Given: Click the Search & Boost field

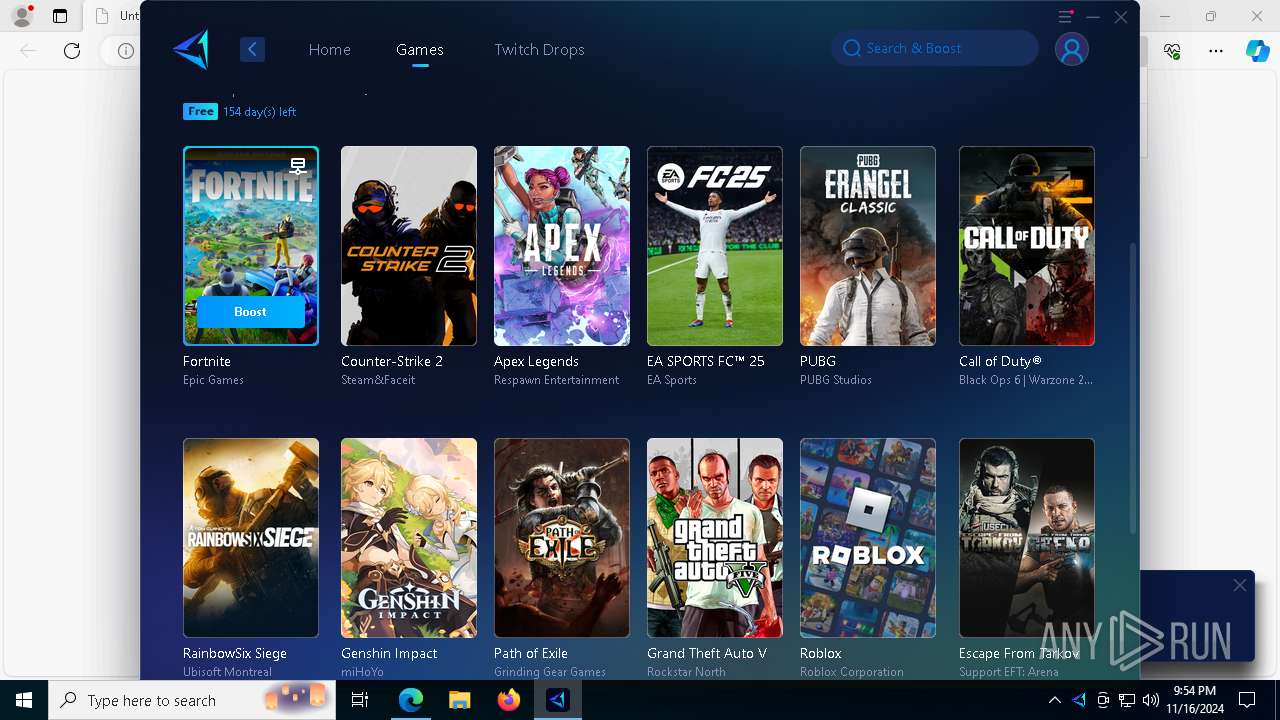Looking at the screenshot, I should point(935,48).
